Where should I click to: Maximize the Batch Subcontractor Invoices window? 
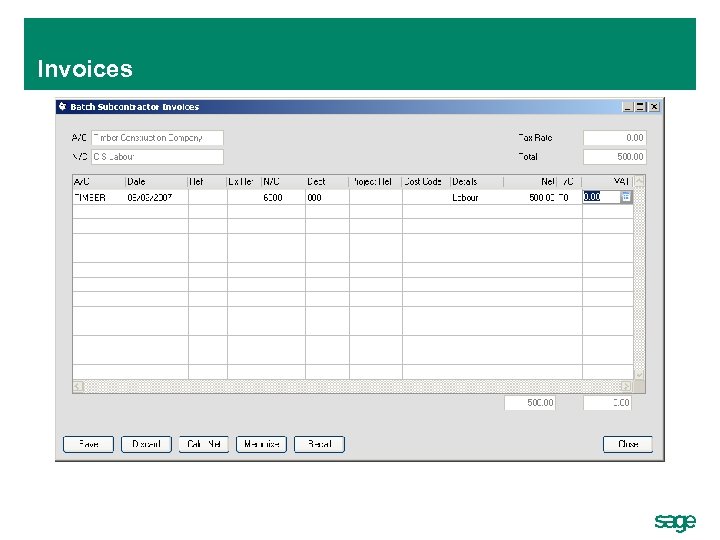pos(641,107)
